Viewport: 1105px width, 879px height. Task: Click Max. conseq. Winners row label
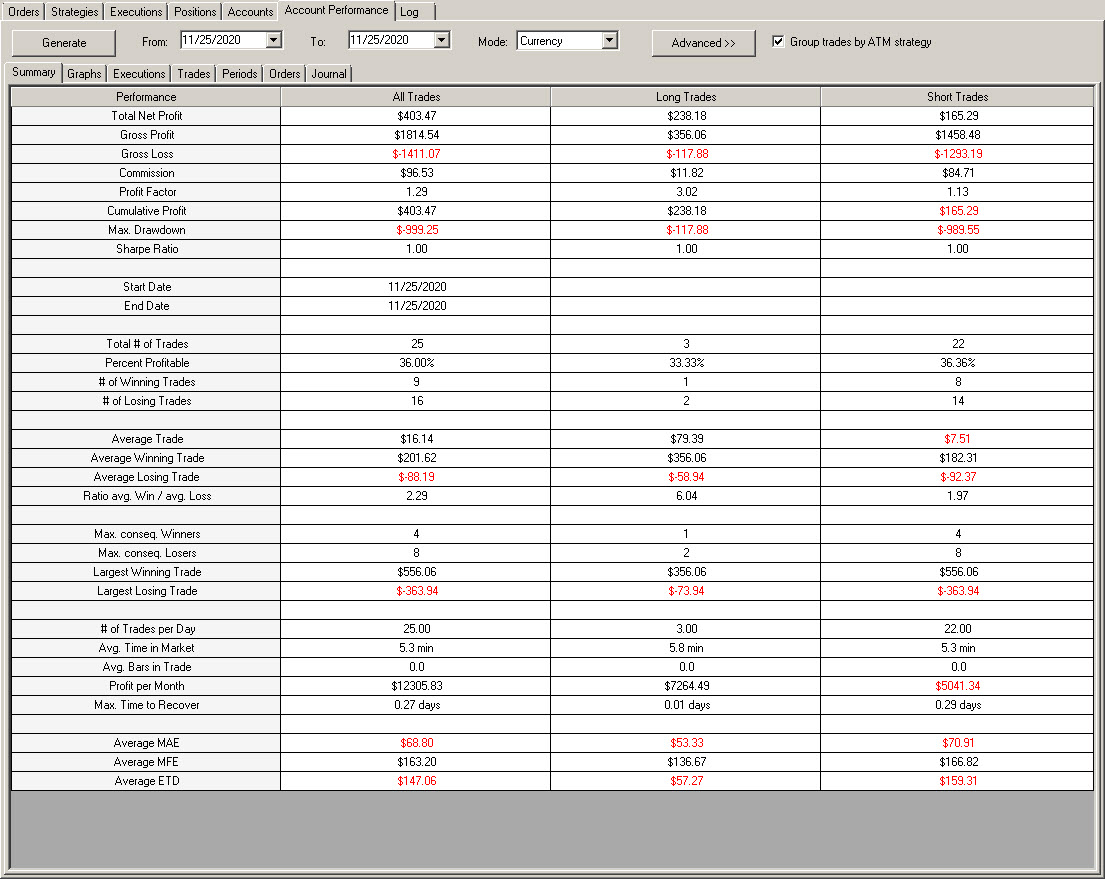pos(147,534)
